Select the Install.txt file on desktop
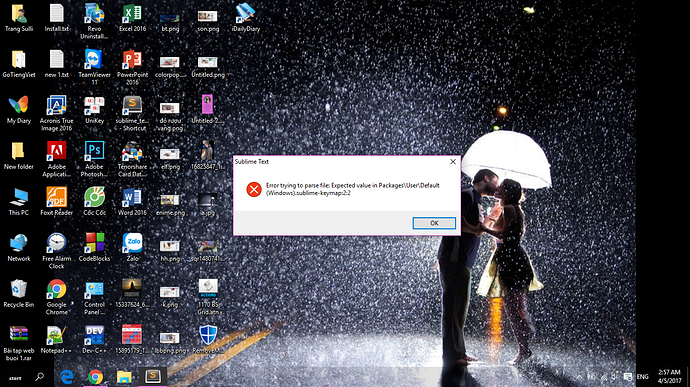690x387 pixels. (x=56, y=18)
